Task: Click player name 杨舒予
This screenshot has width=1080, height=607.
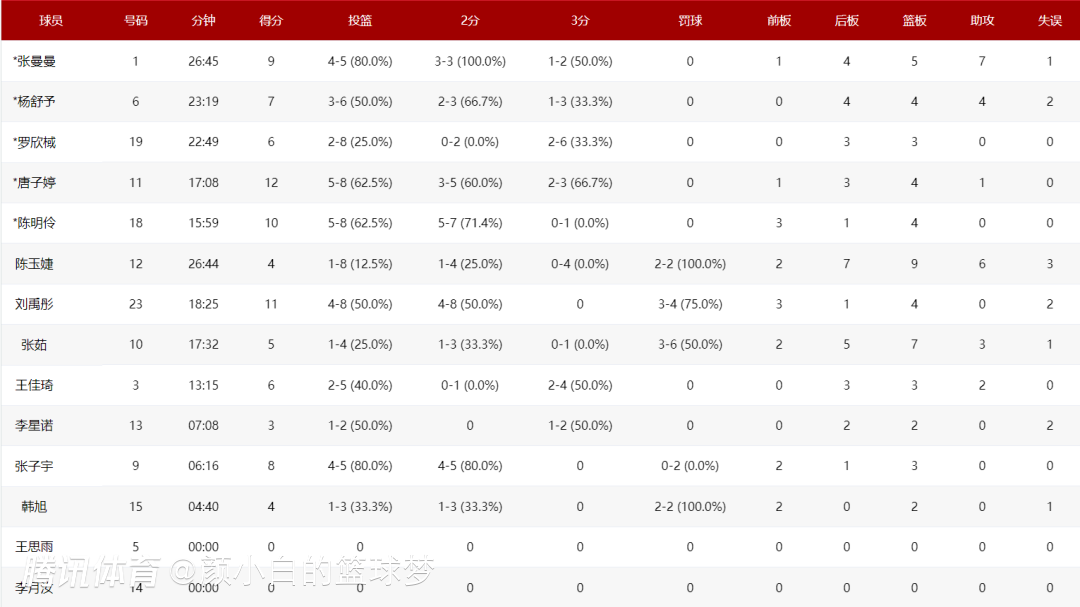Action: (34, 101)
